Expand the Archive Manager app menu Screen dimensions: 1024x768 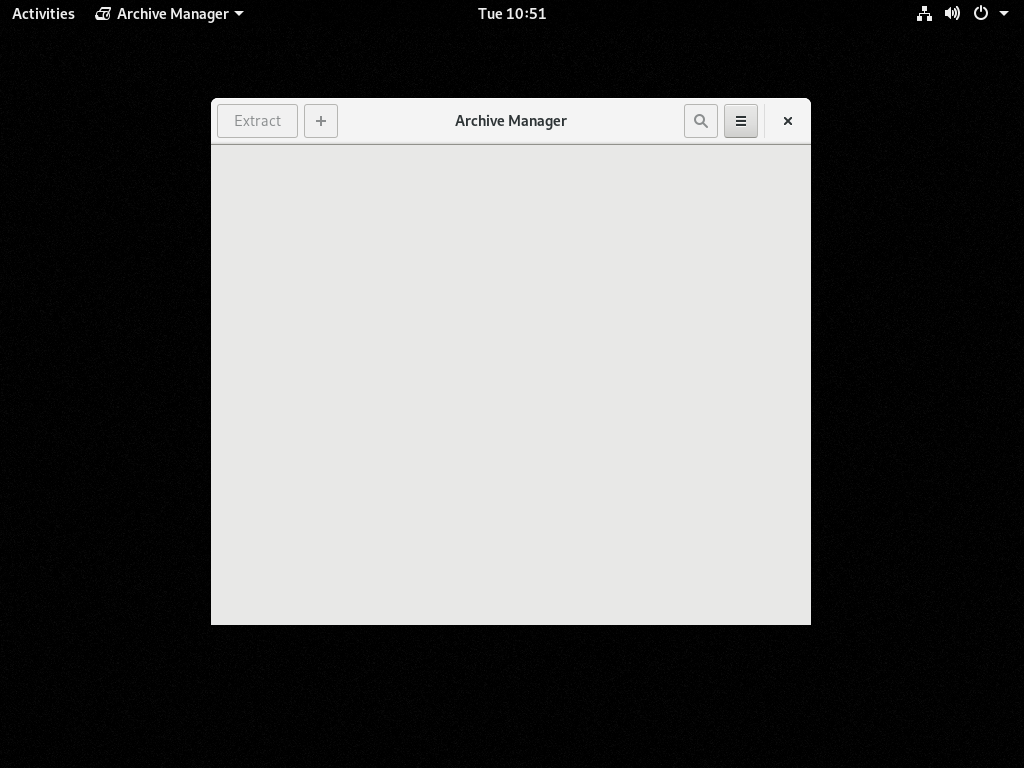point(169,14)
